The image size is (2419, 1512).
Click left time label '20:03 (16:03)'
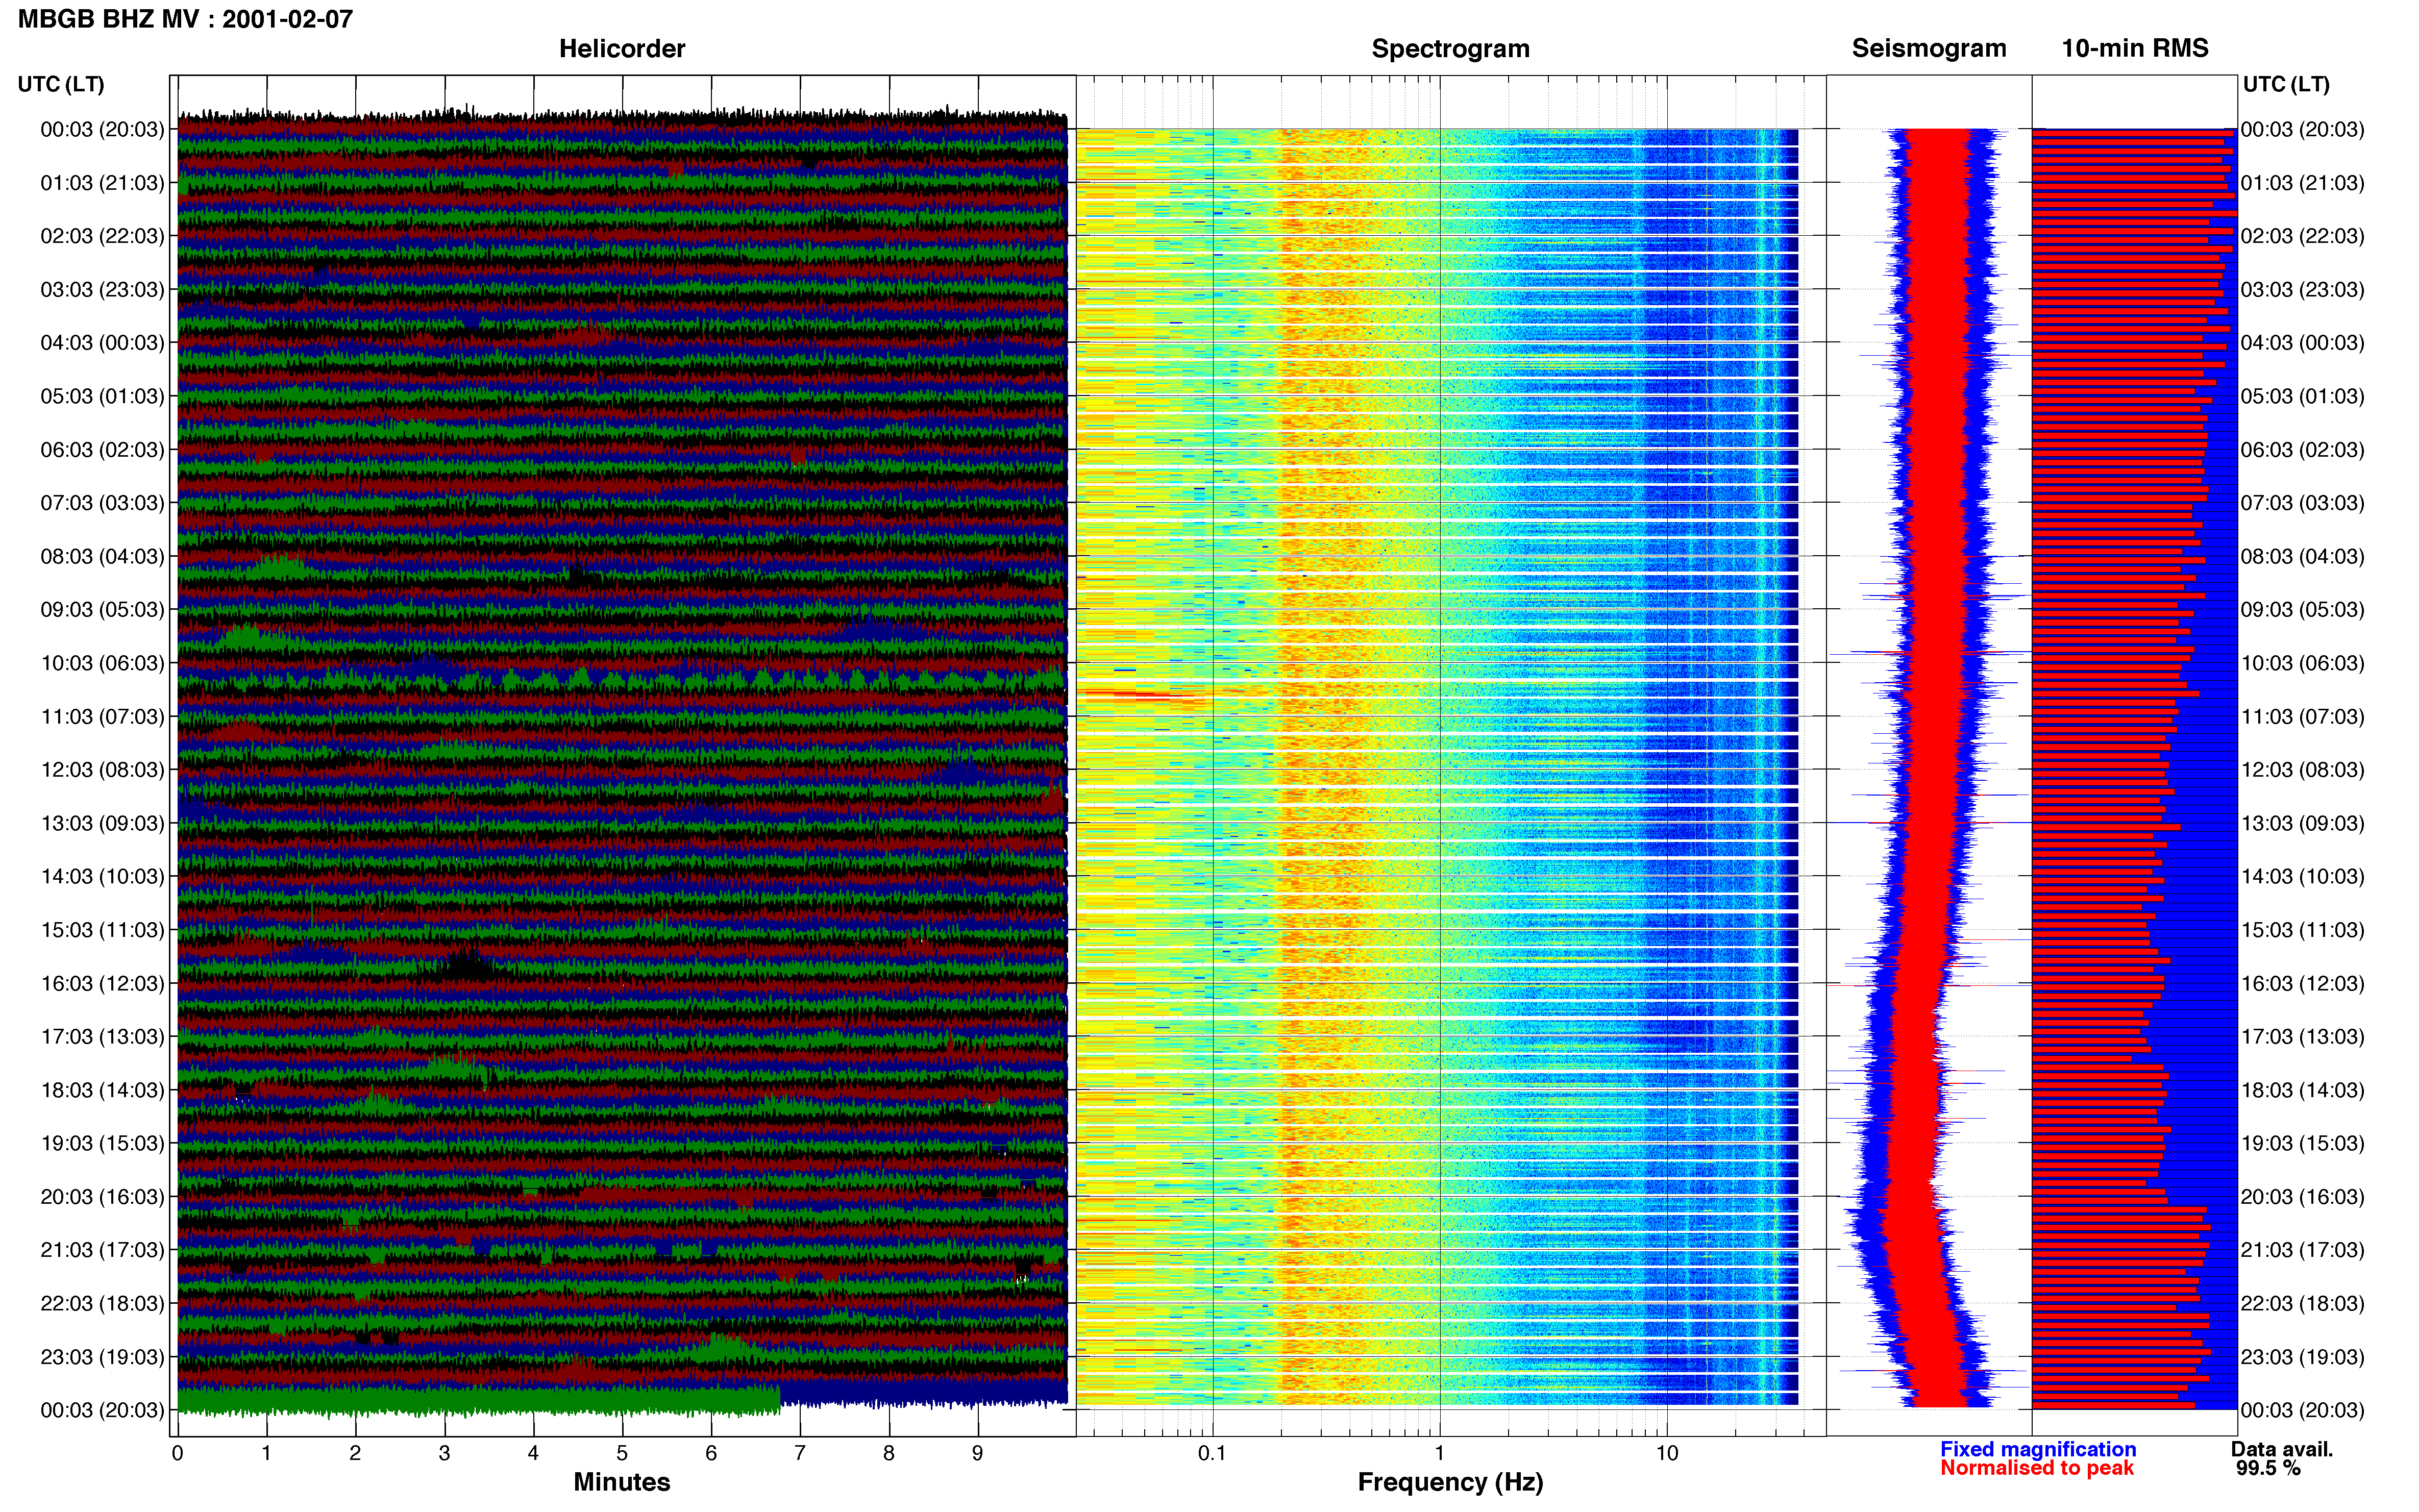[102, 1197]
